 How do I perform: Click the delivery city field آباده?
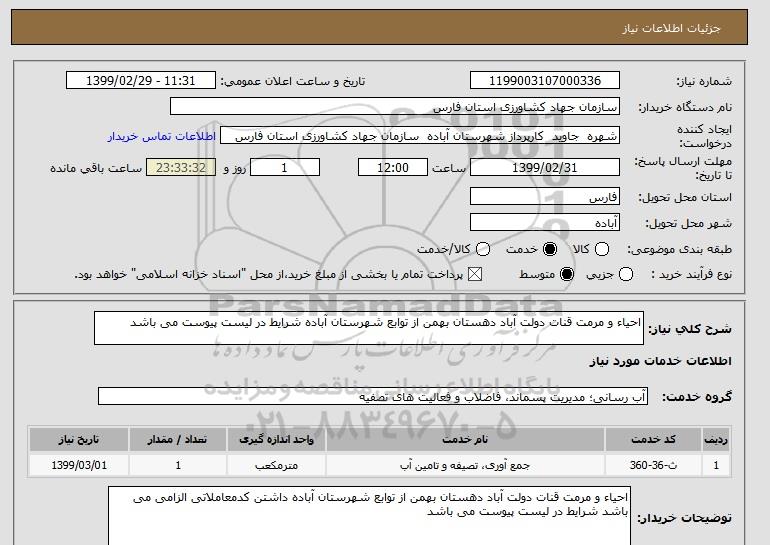[x=545, y=222]
